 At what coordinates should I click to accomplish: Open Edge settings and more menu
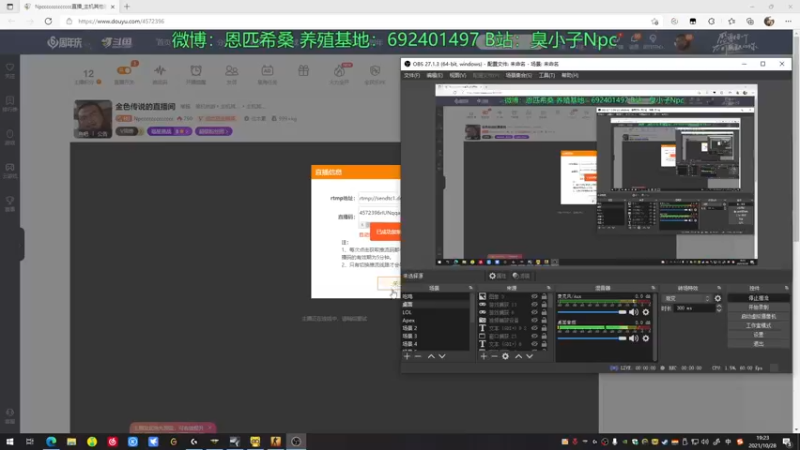788,21
